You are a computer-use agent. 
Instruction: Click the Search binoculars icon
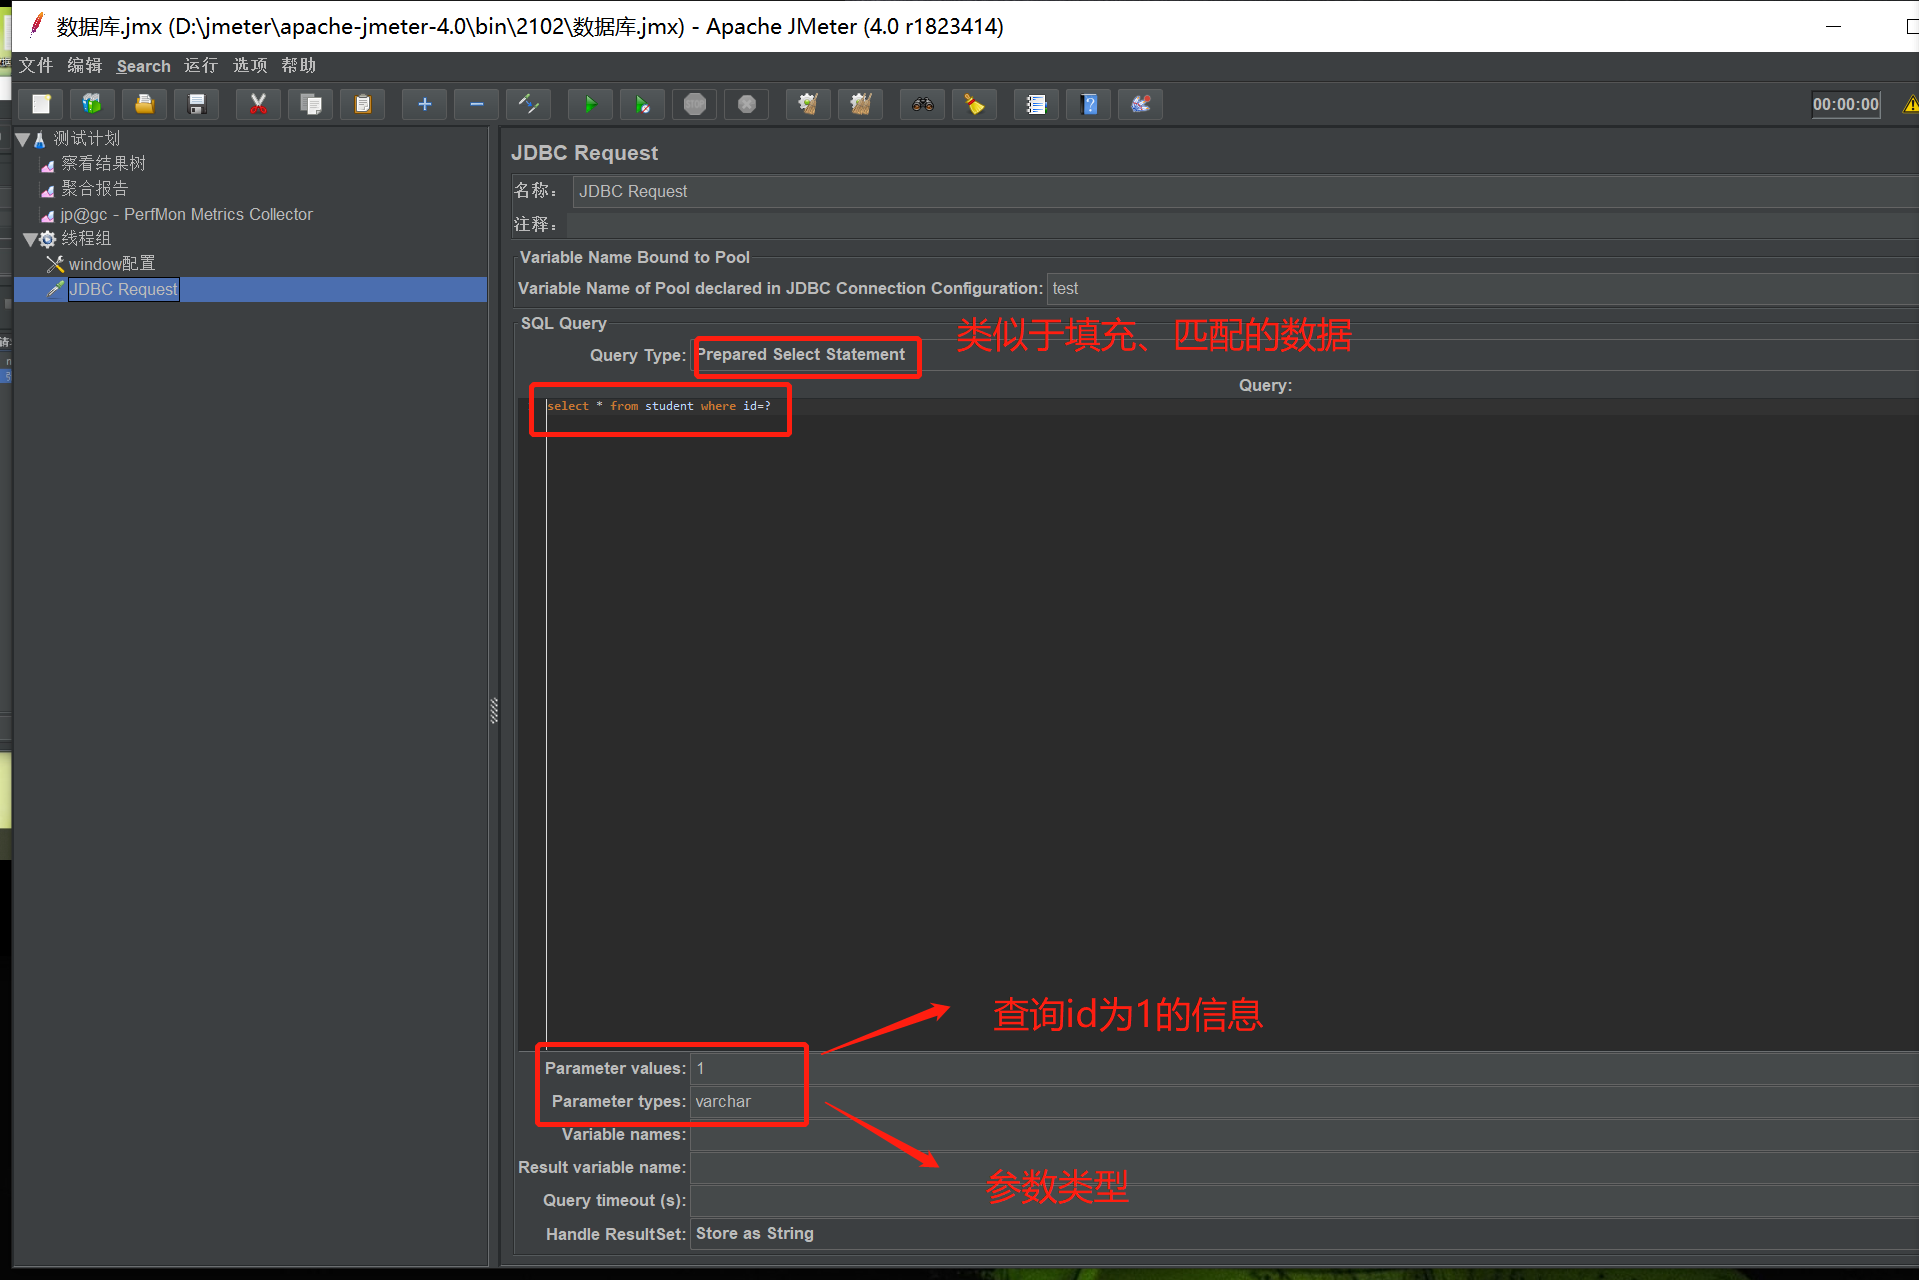click(x=922, y=104)
